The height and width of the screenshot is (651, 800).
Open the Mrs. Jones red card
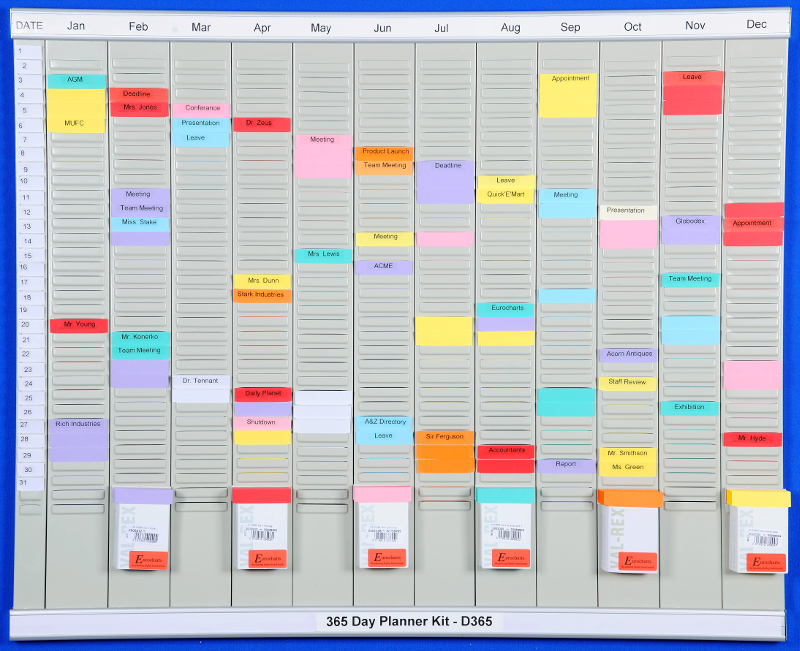(x=140, y=108)
